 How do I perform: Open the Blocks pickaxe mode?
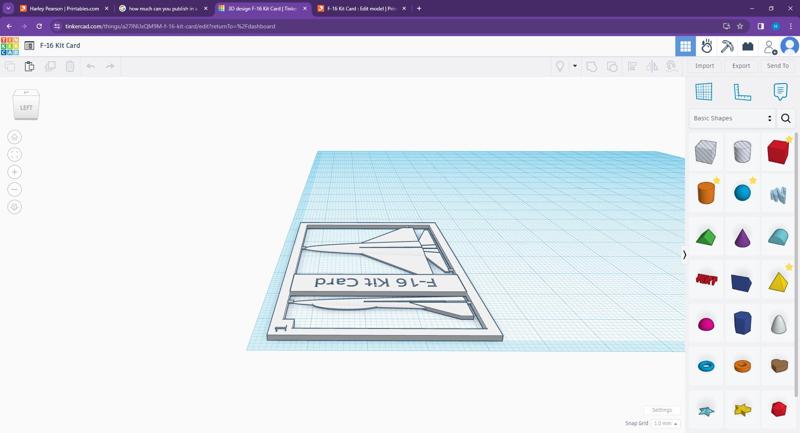(727, 46)
